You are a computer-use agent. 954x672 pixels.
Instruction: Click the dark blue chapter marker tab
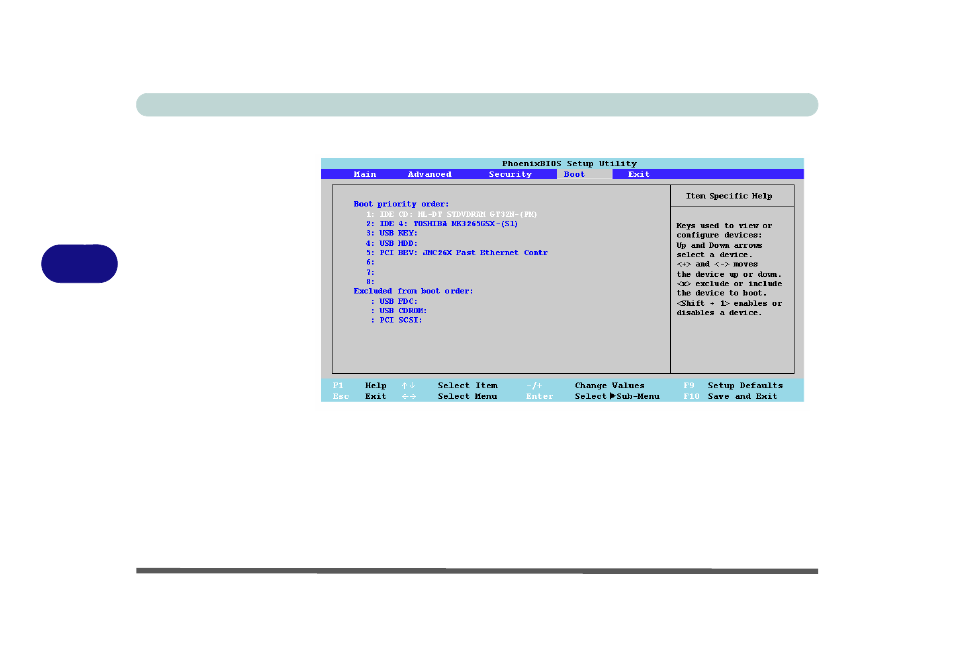(79, 263)
